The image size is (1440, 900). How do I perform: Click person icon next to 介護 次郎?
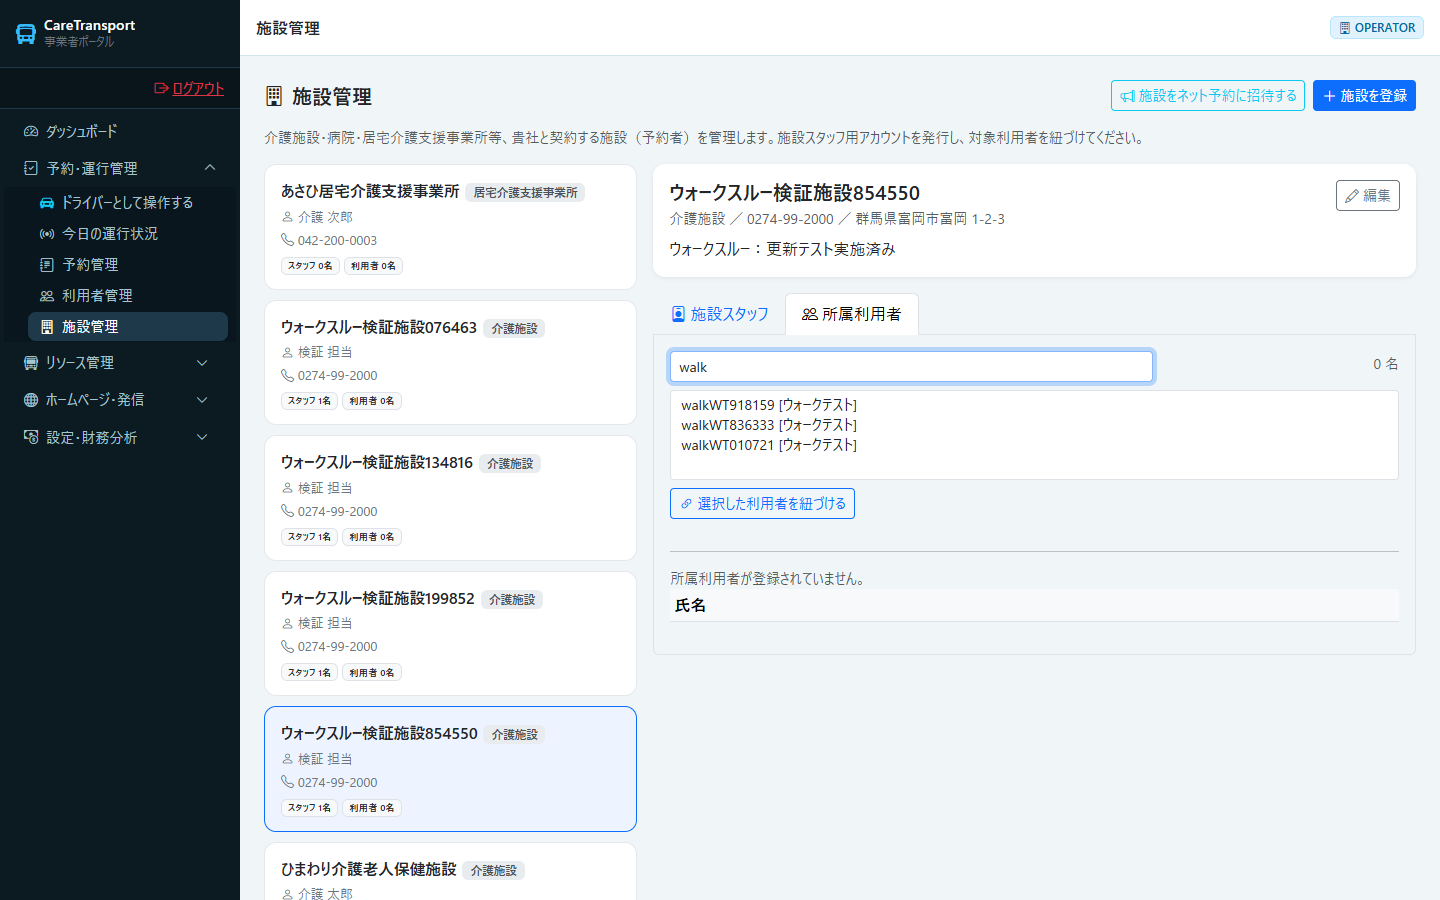pos(287,217)
